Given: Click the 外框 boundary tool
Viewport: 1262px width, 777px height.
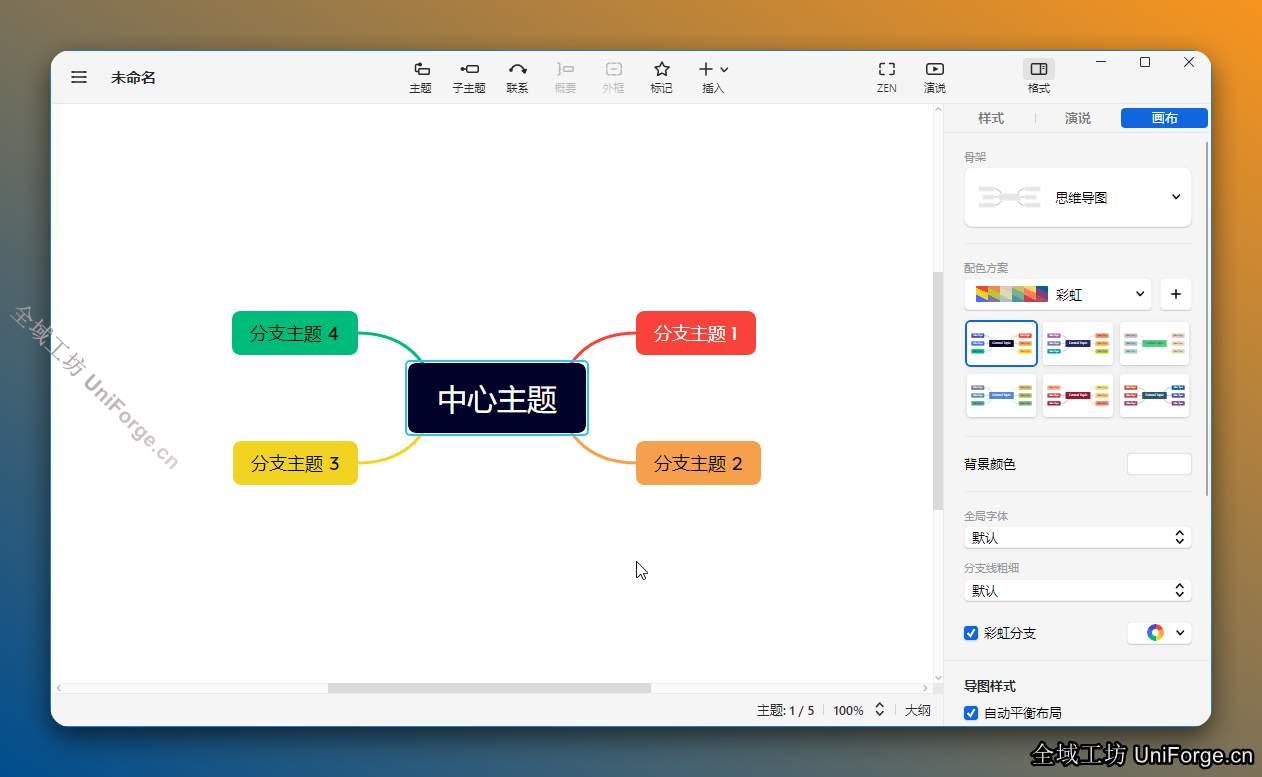Looking at the screenshot, I should coord(613,77).
